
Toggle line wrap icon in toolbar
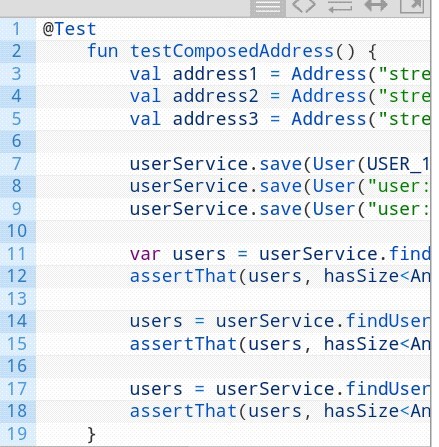340,6
